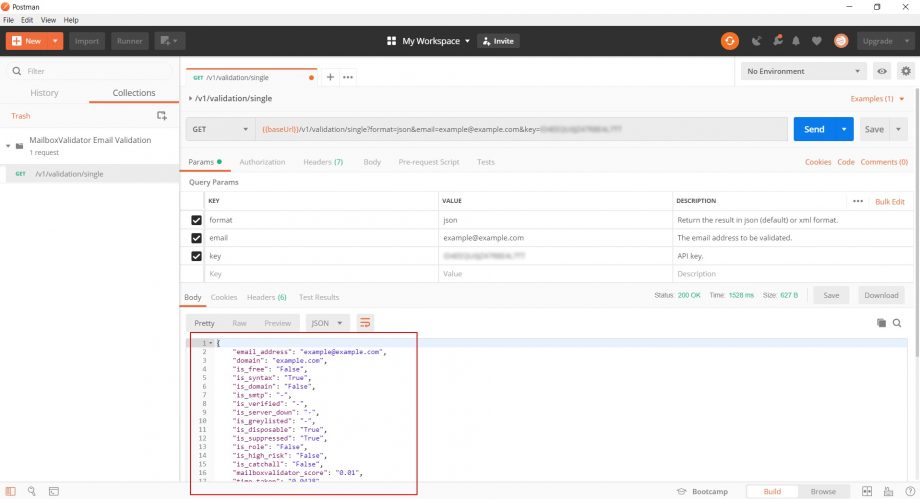The height and width of the screenshot is (499, 920).
Task: Switch to the Authorization tab
Action: pyautogui.click(x=262, y=162)
